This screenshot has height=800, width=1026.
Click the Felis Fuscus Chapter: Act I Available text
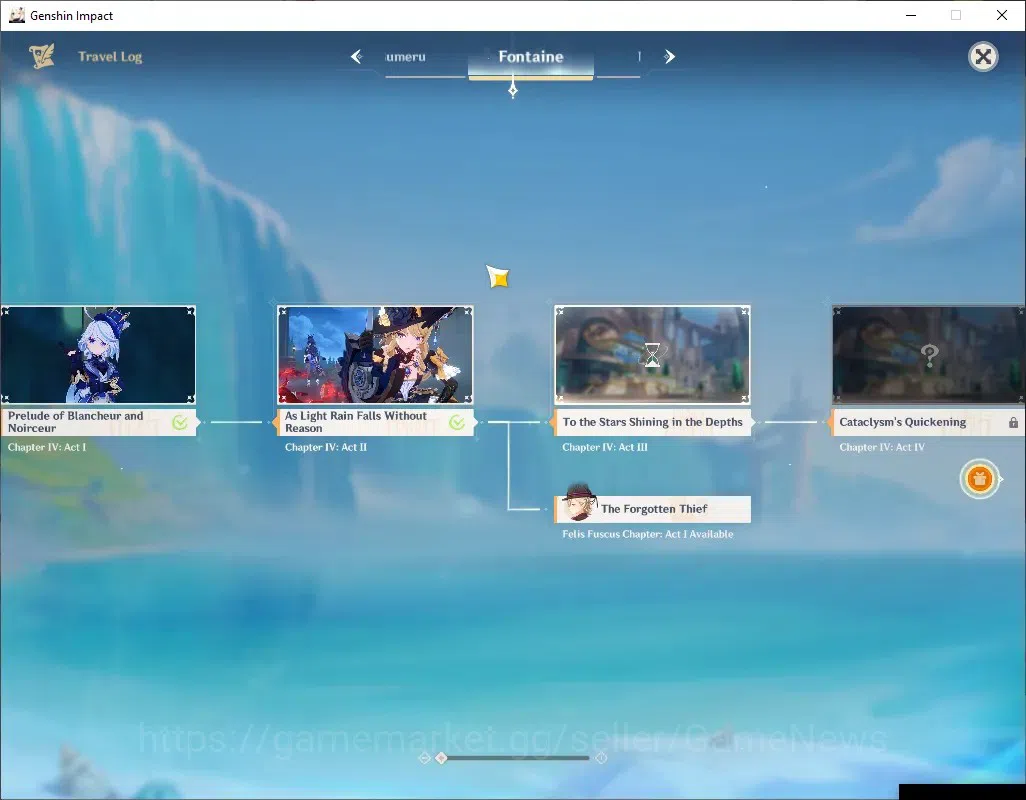648,534
